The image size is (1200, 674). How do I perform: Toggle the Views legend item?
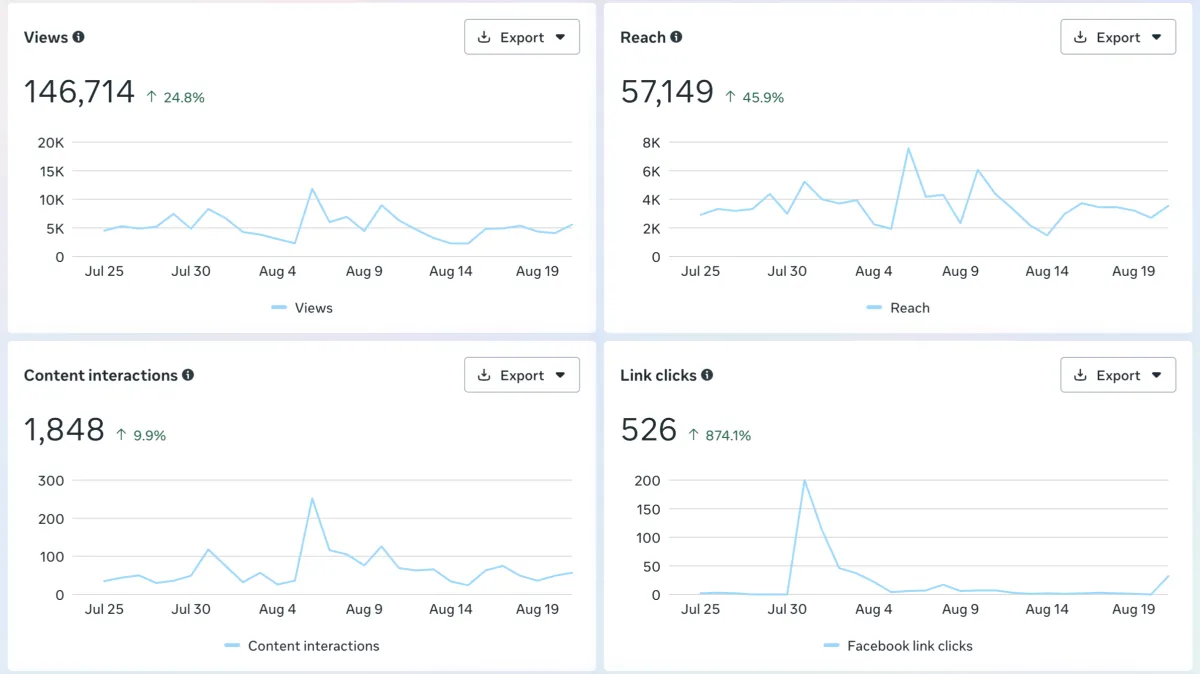[x=302, y=308]
